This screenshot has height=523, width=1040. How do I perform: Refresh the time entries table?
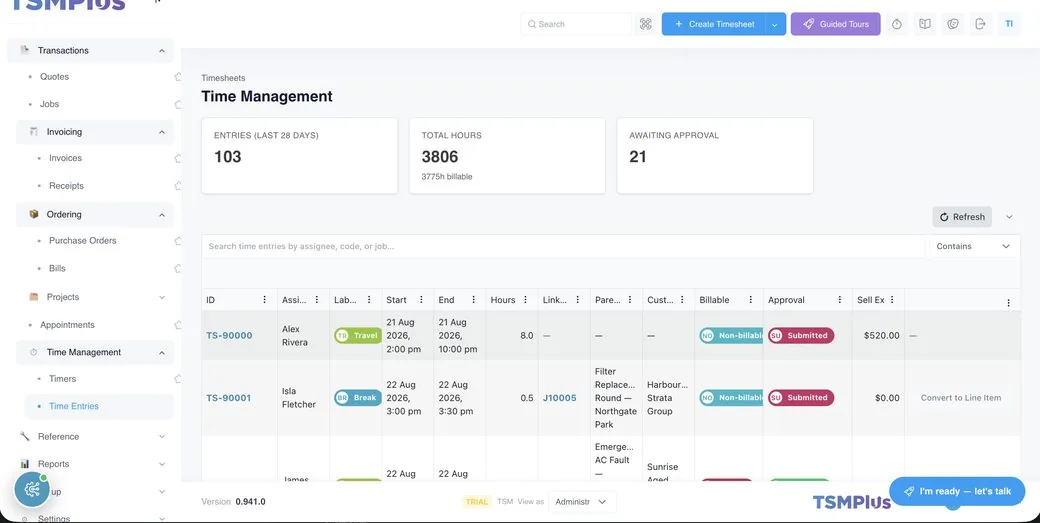pyautogui.click(x=962, y=217)
